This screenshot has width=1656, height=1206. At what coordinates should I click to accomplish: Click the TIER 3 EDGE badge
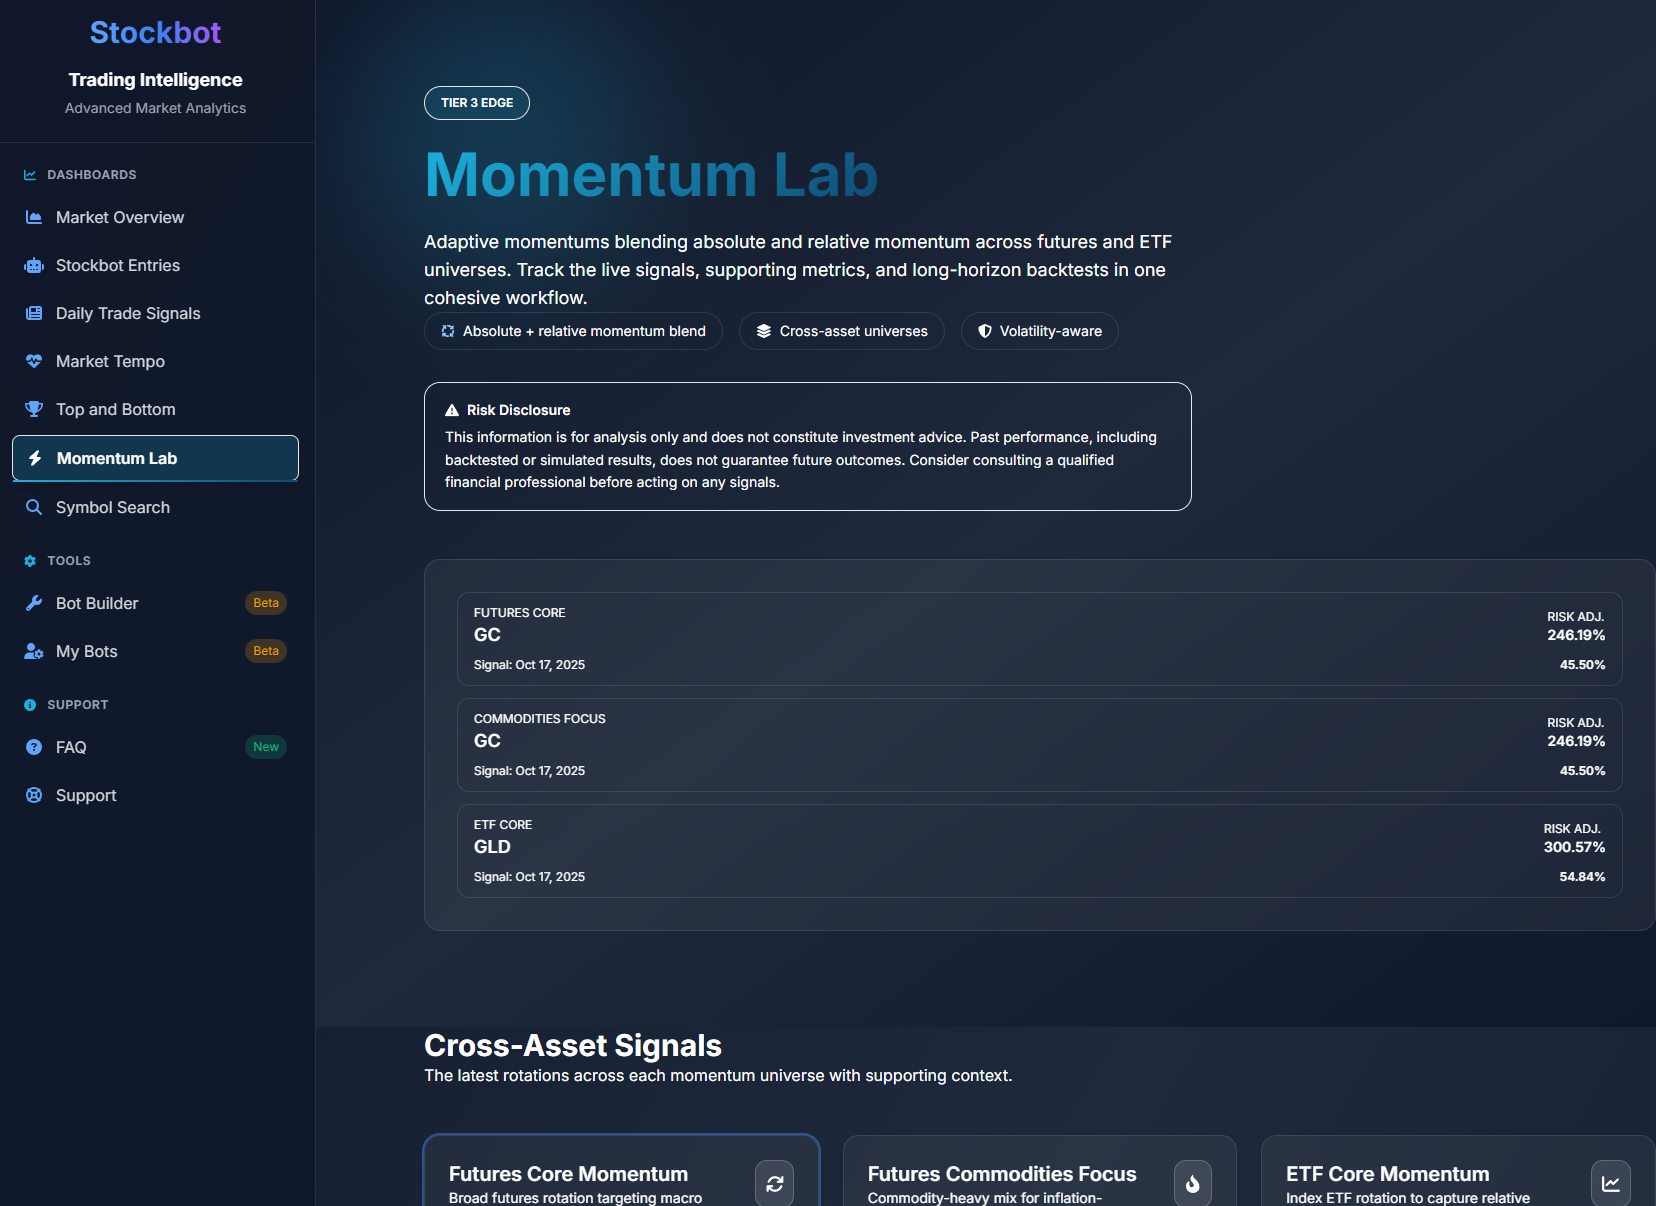click(x=477, y=102)
